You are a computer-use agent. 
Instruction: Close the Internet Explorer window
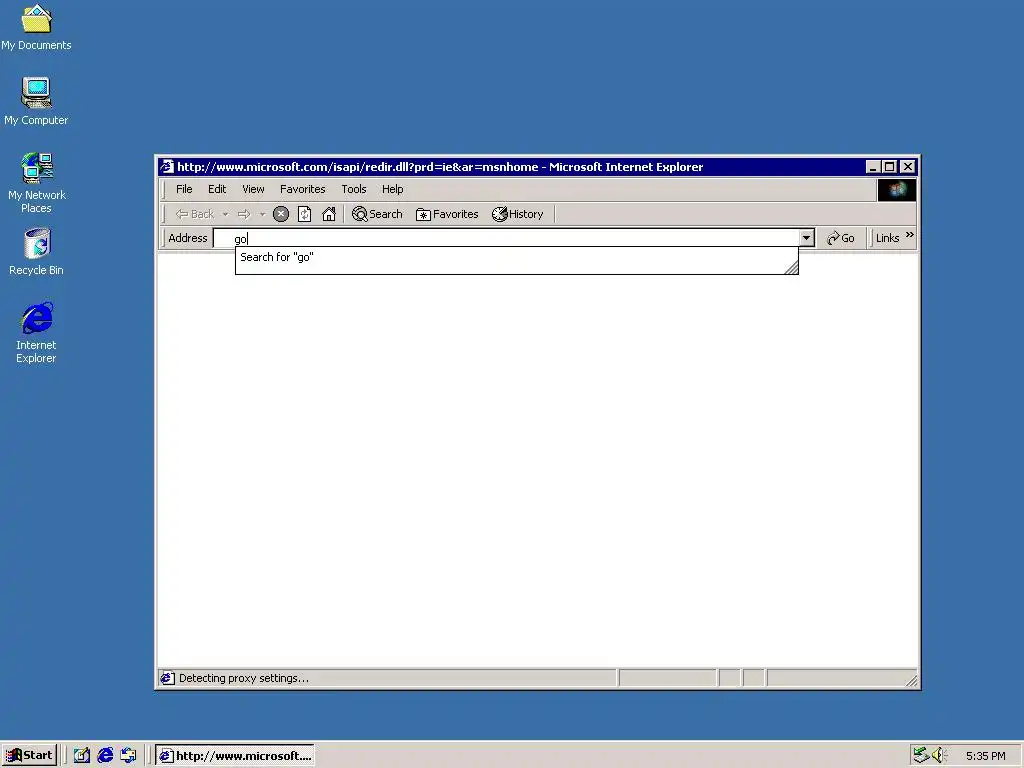click(908, 167)
